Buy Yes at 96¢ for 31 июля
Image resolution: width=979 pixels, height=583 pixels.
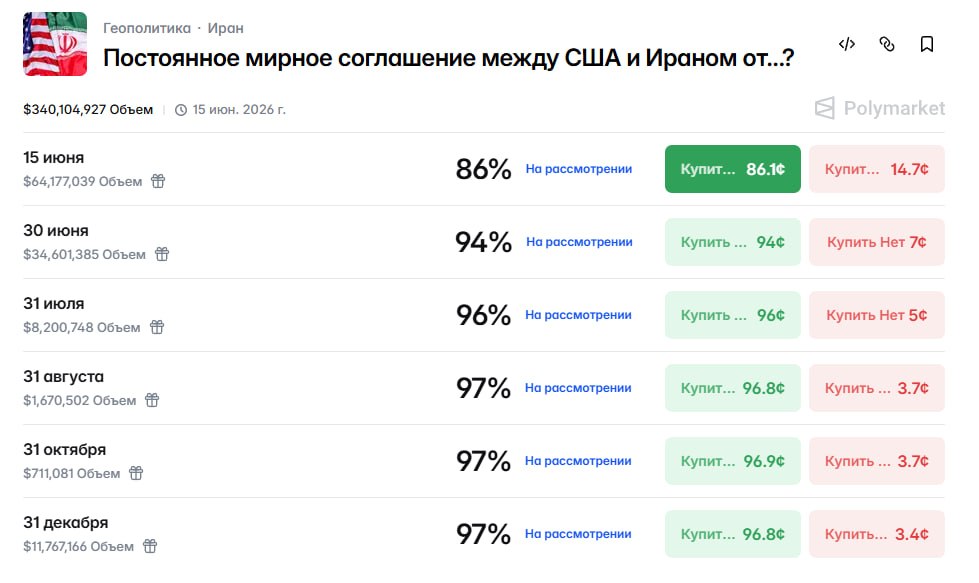point(732,315)
